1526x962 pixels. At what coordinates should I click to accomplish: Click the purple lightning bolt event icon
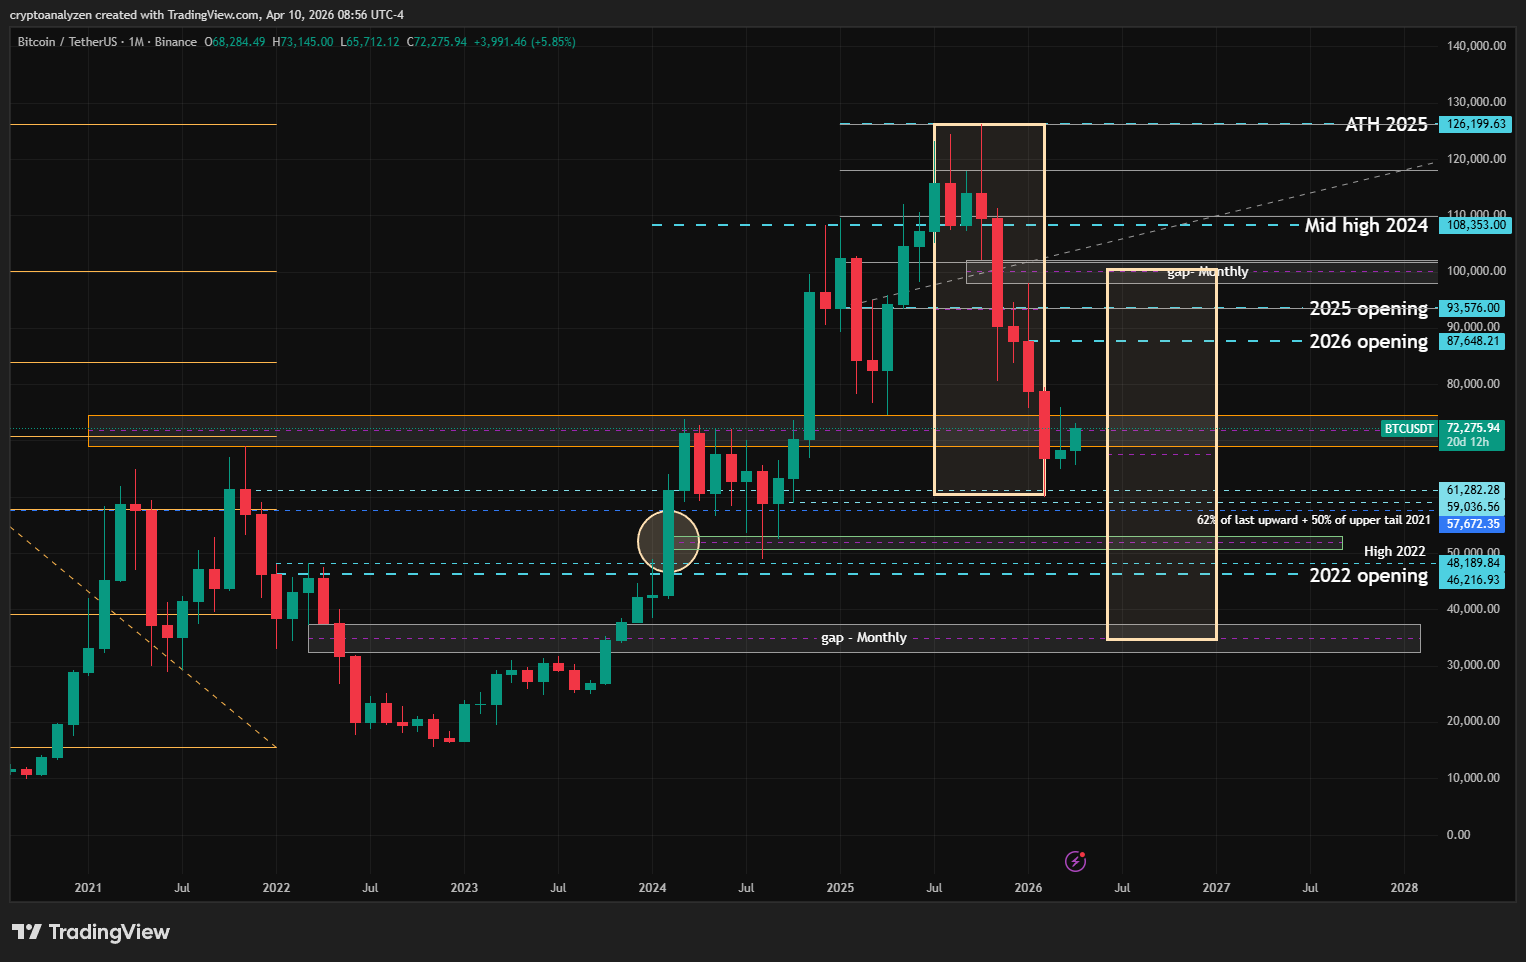coord(1075,861)
